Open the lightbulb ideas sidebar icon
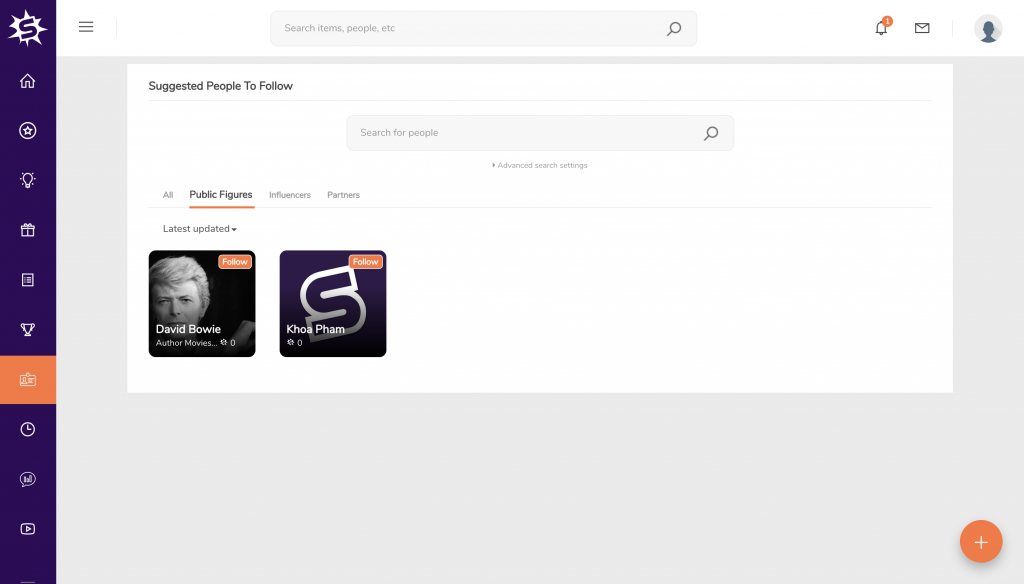 [x=27, y=180]
